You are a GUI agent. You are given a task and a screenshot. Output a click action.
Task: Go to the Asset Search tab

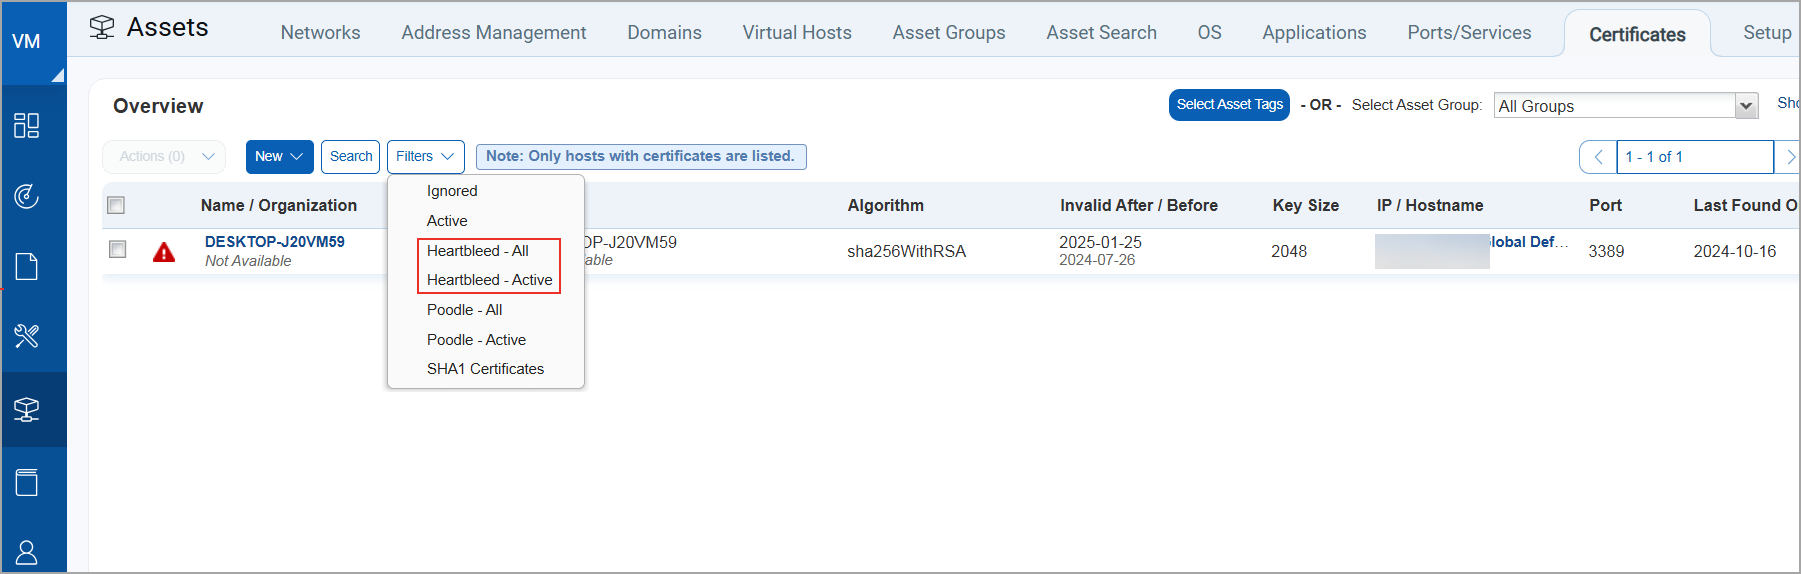[x=1101, y=33]
